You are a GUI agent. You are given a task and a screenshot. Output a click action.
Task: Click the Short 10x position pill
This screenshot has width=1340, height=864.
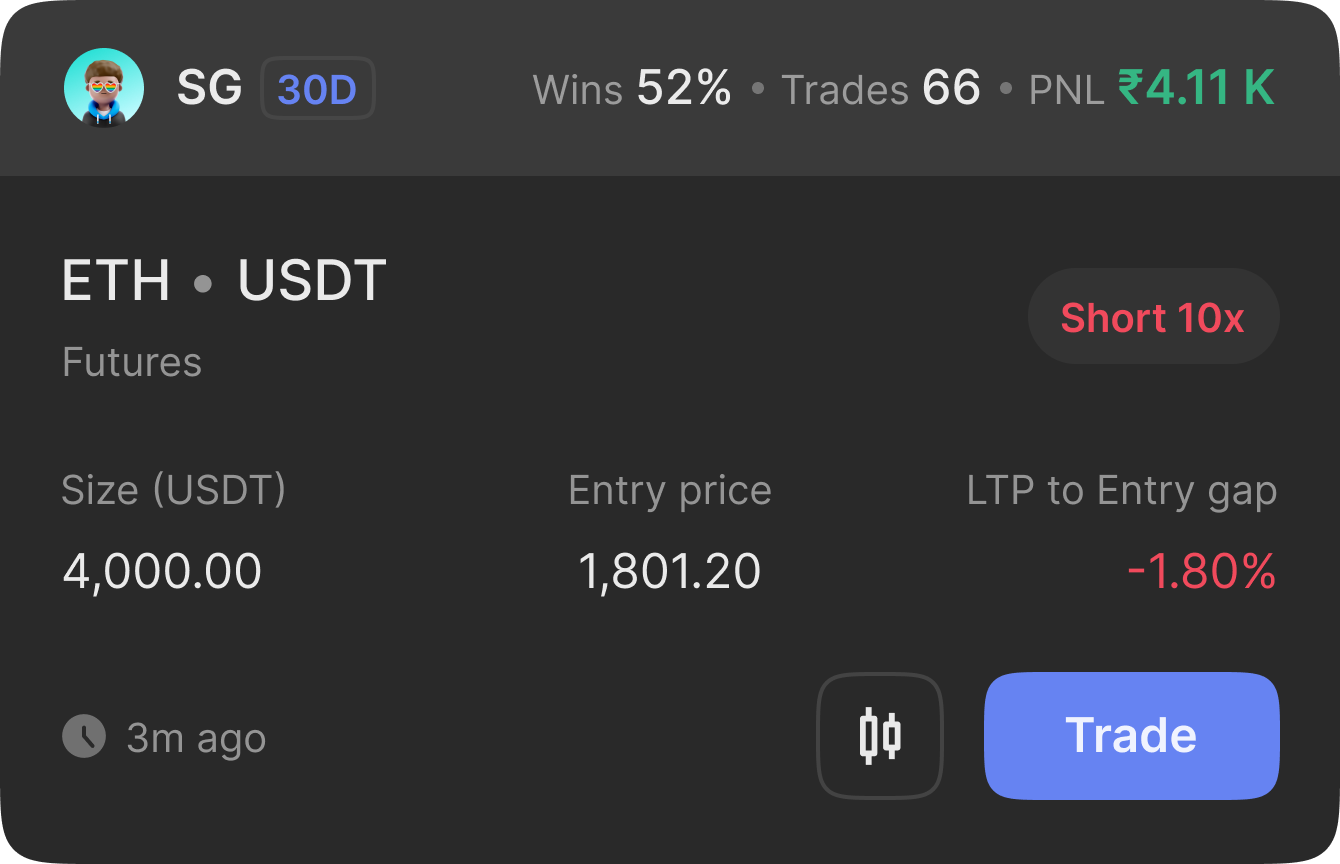click(x=1153, y=317)
